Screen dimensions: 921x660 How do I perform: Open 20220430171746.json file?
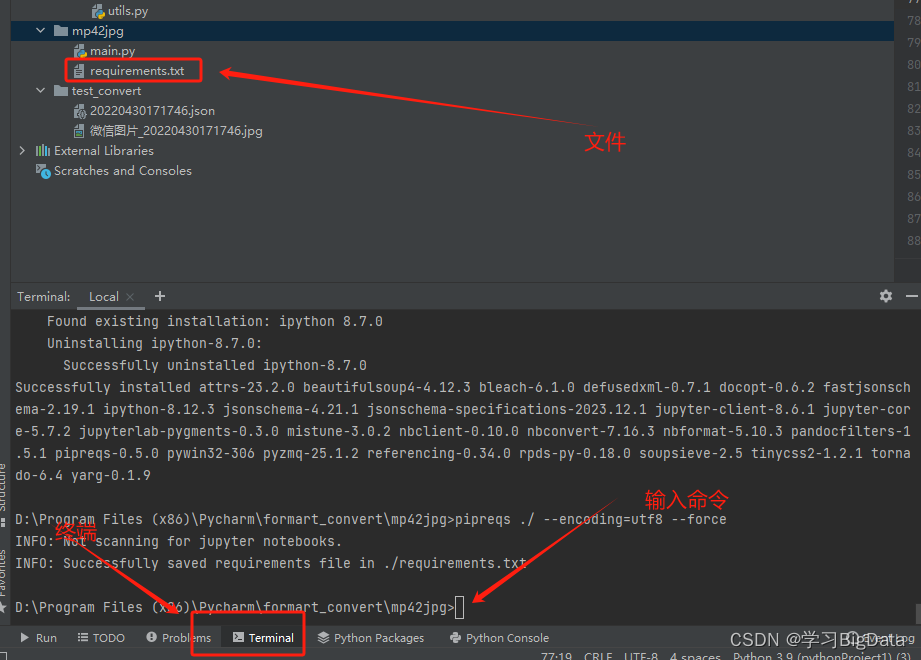(x=152, y=111)
